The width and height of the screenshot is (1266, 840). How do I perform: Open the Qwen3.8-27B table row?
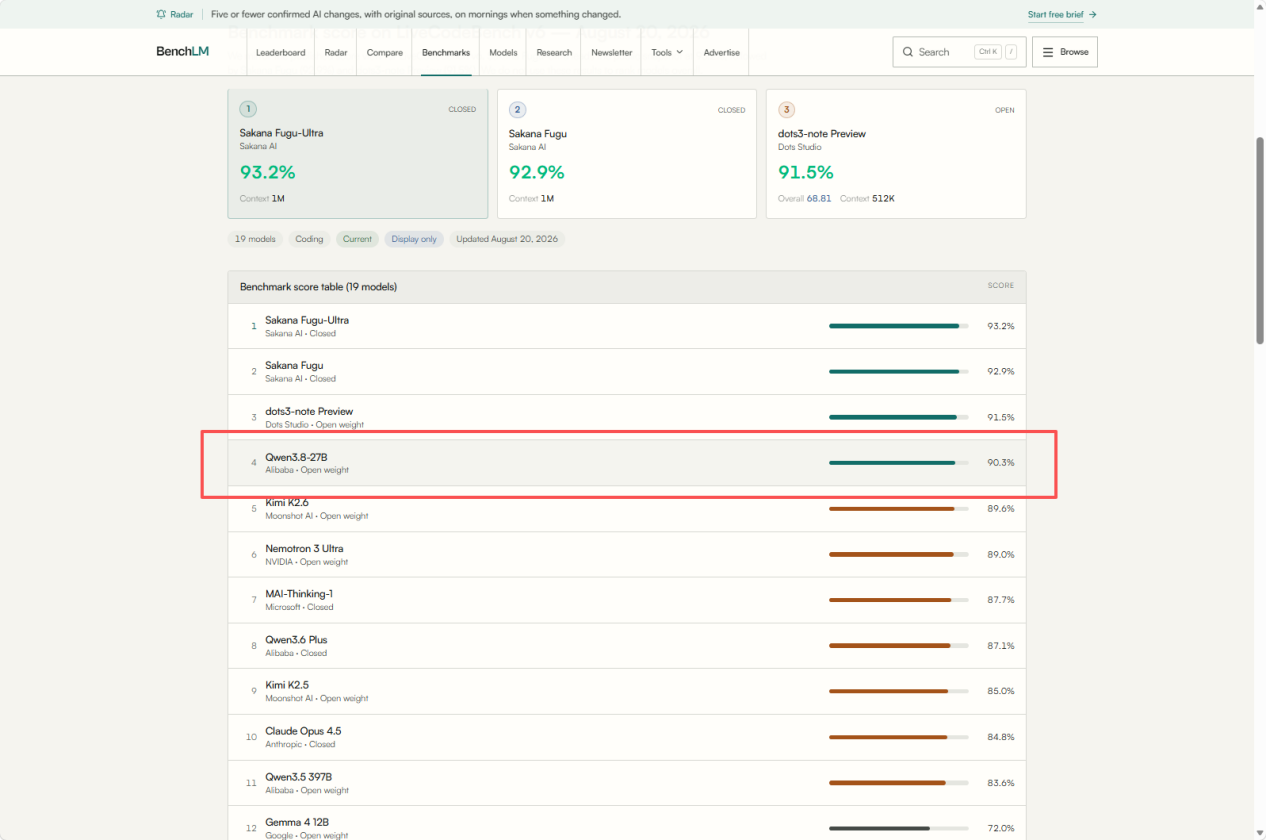click(627, 463)
